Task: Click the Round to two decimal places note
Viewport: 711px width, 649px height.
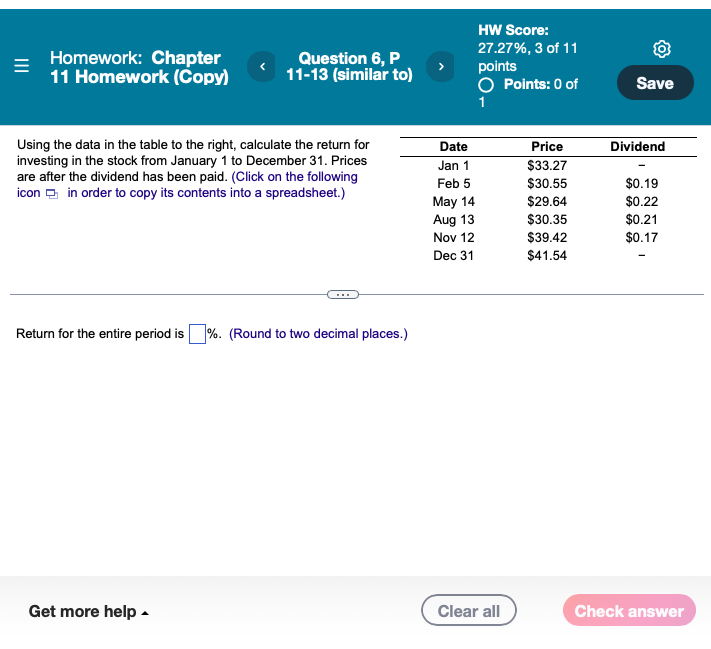Action: coord(318,334)
